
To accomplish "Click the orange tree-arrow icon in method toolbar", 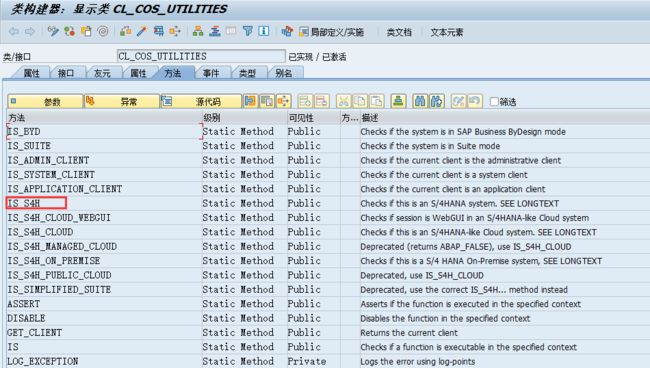I will click(284, 102).
